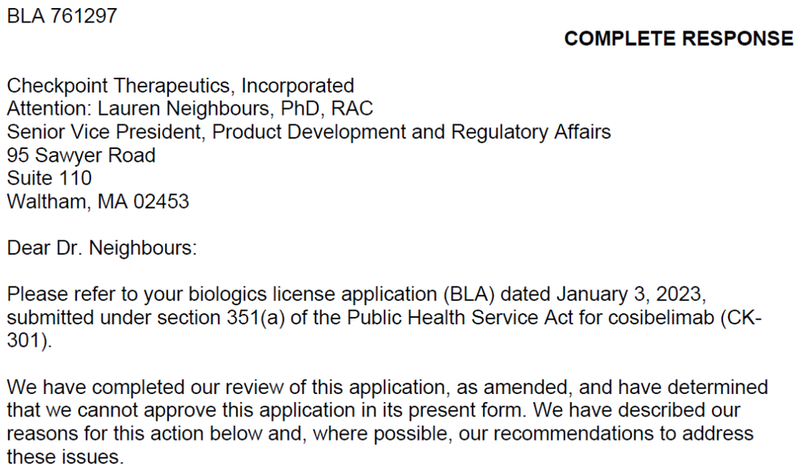Viewport: 800px width, 474px height.
Task: Click the Suite 110 line
Action: (49, 178)
